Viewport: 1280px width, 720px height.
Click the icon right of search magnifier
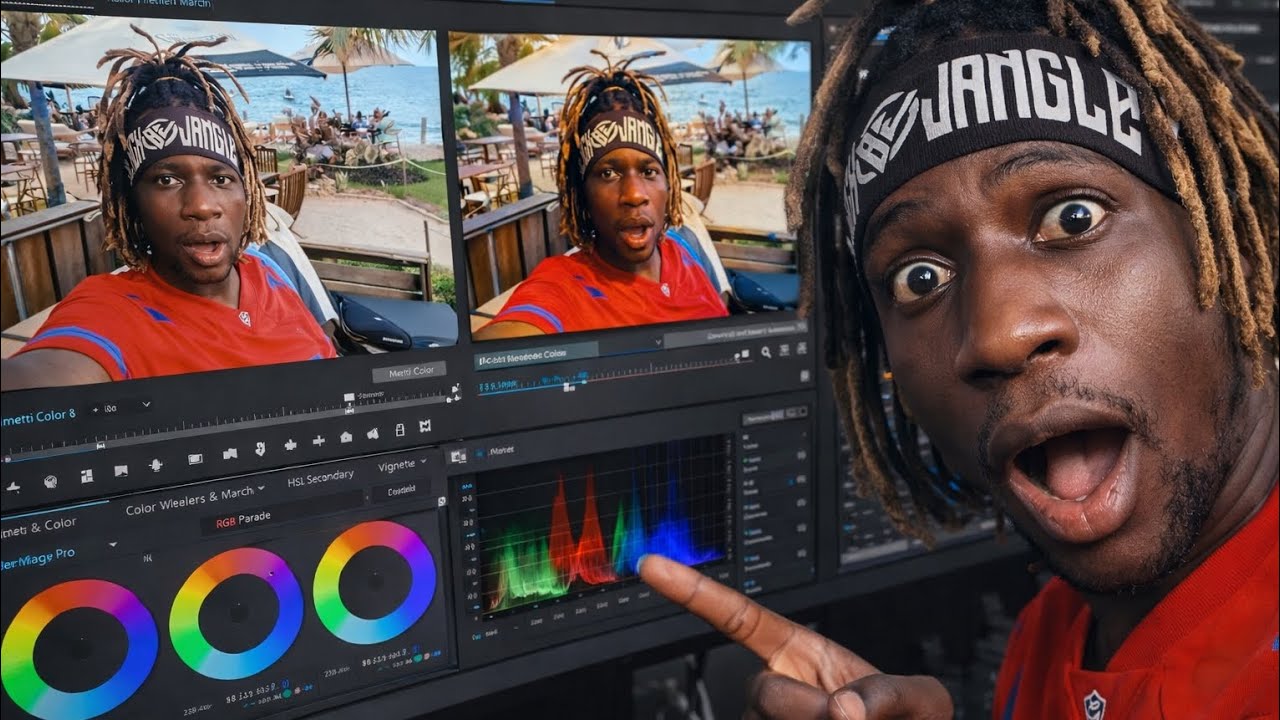click(786, 351)
